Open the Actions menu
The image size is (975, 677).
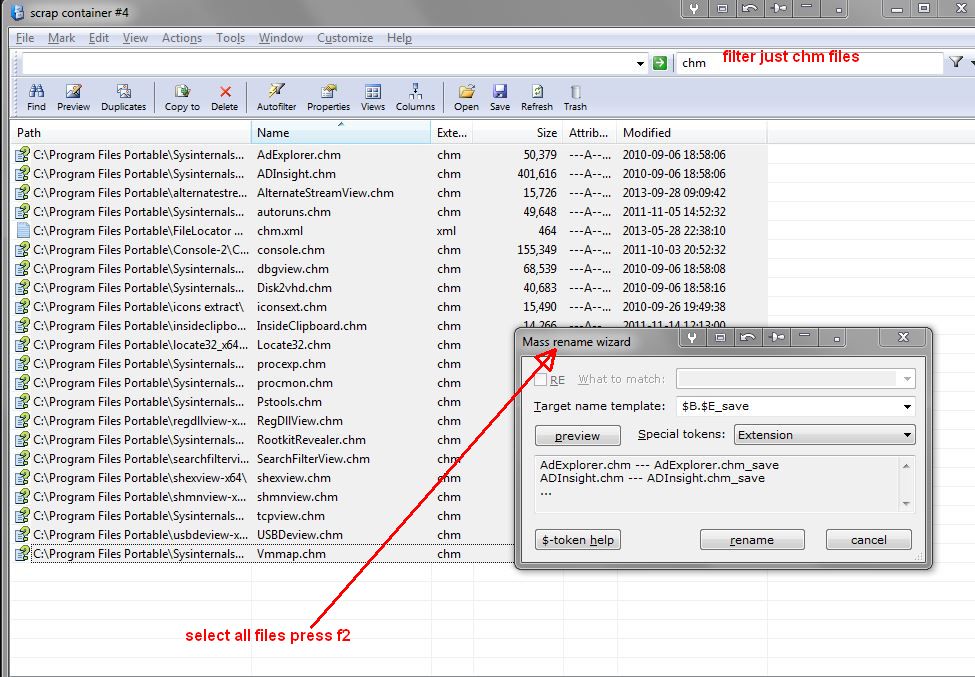point(182,38)
